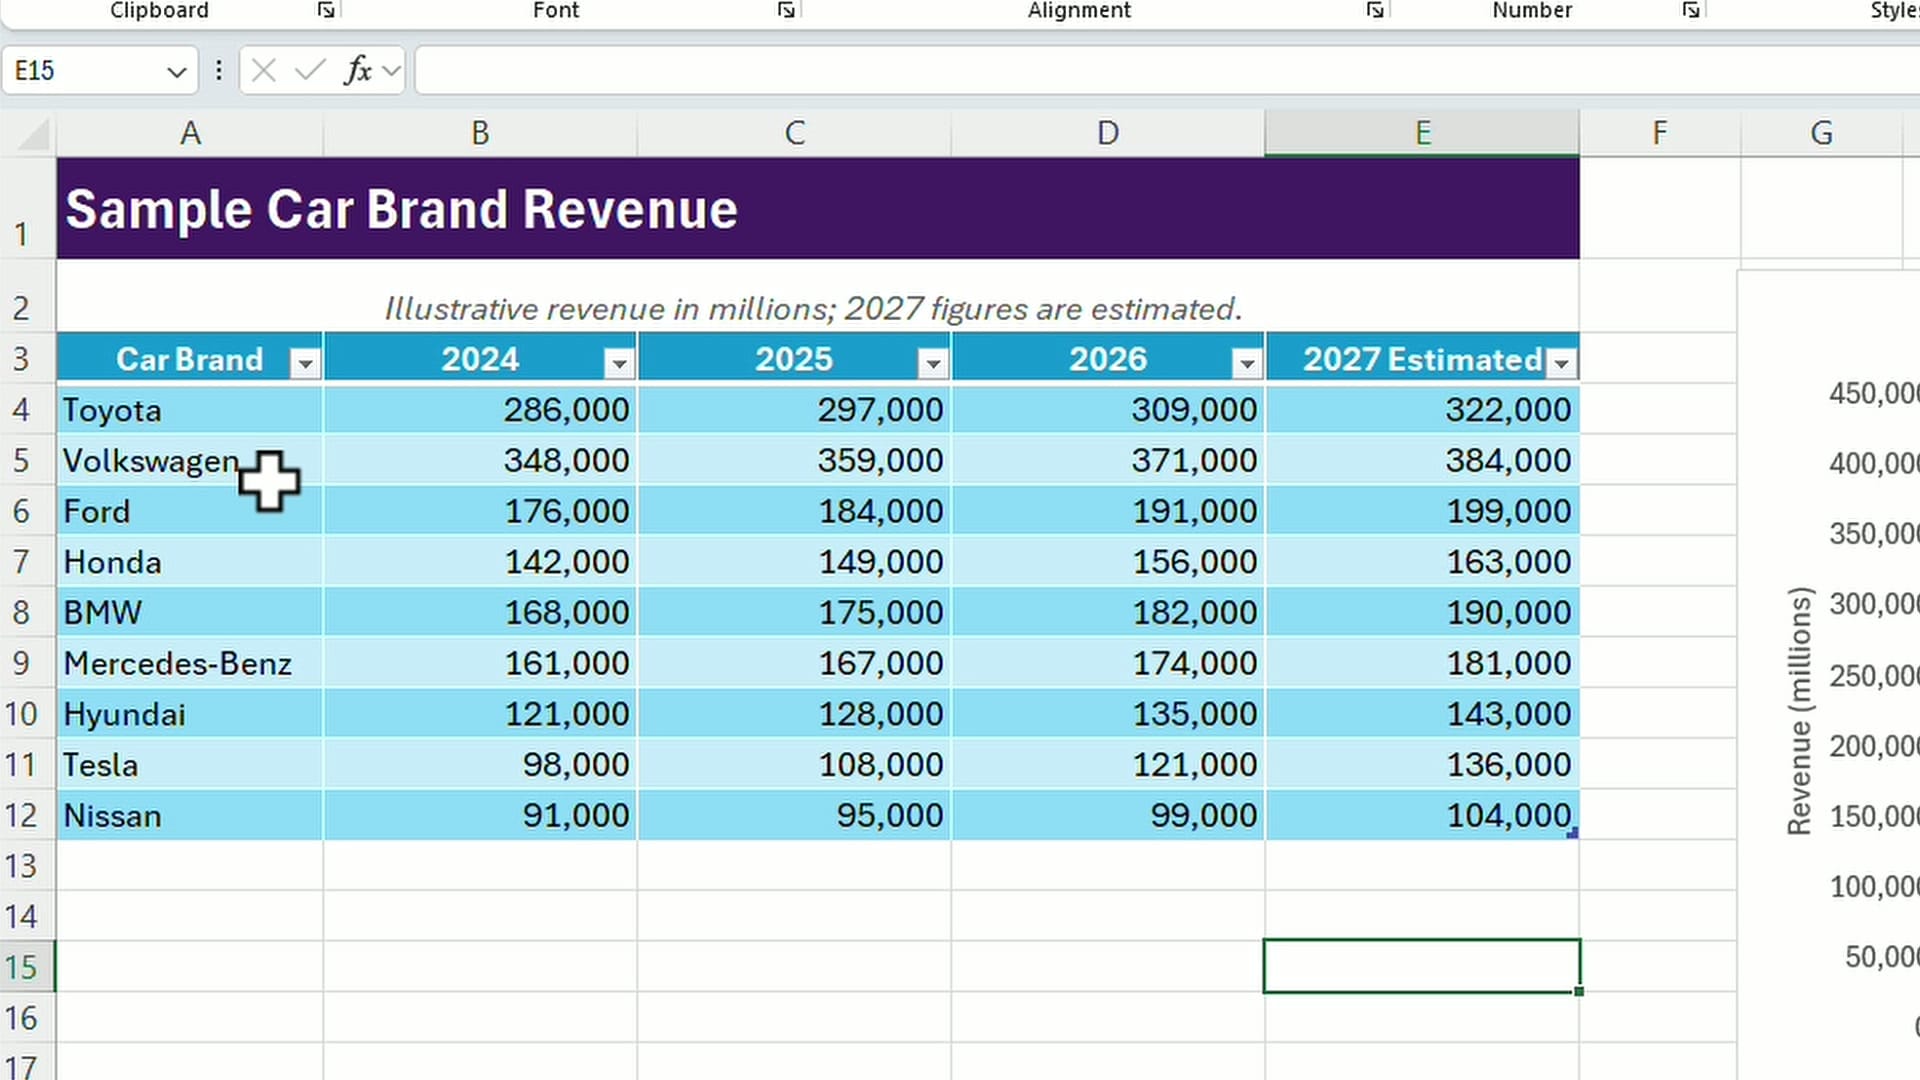Select the Mercedes-Benz cell
Screen dimensions: 1920x1080
[x=190, y=664]
